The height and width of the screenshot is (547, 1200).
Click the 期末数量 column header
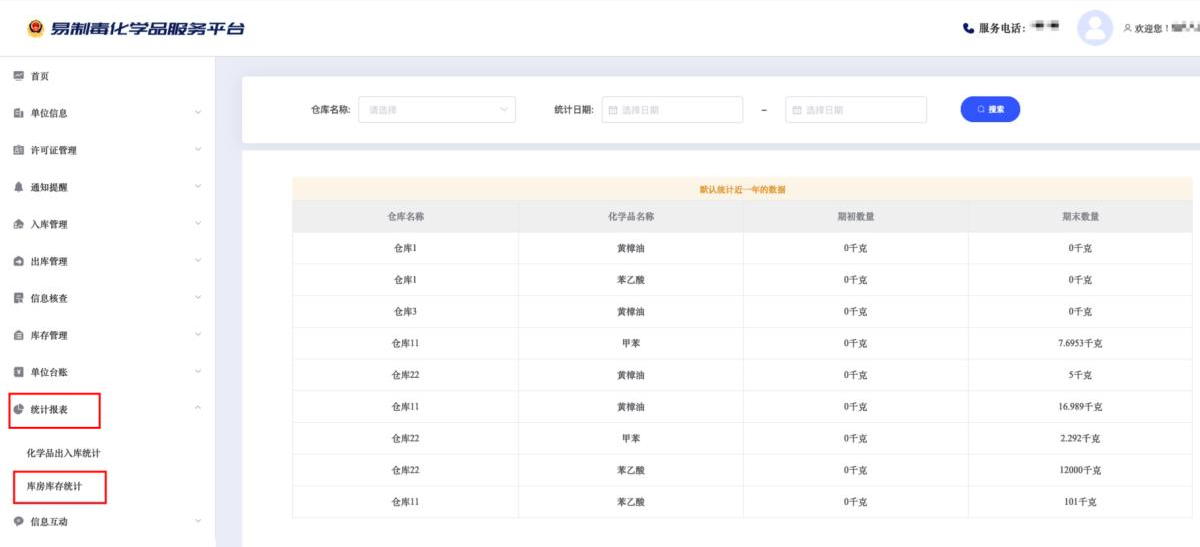(x=1080, y=216)
